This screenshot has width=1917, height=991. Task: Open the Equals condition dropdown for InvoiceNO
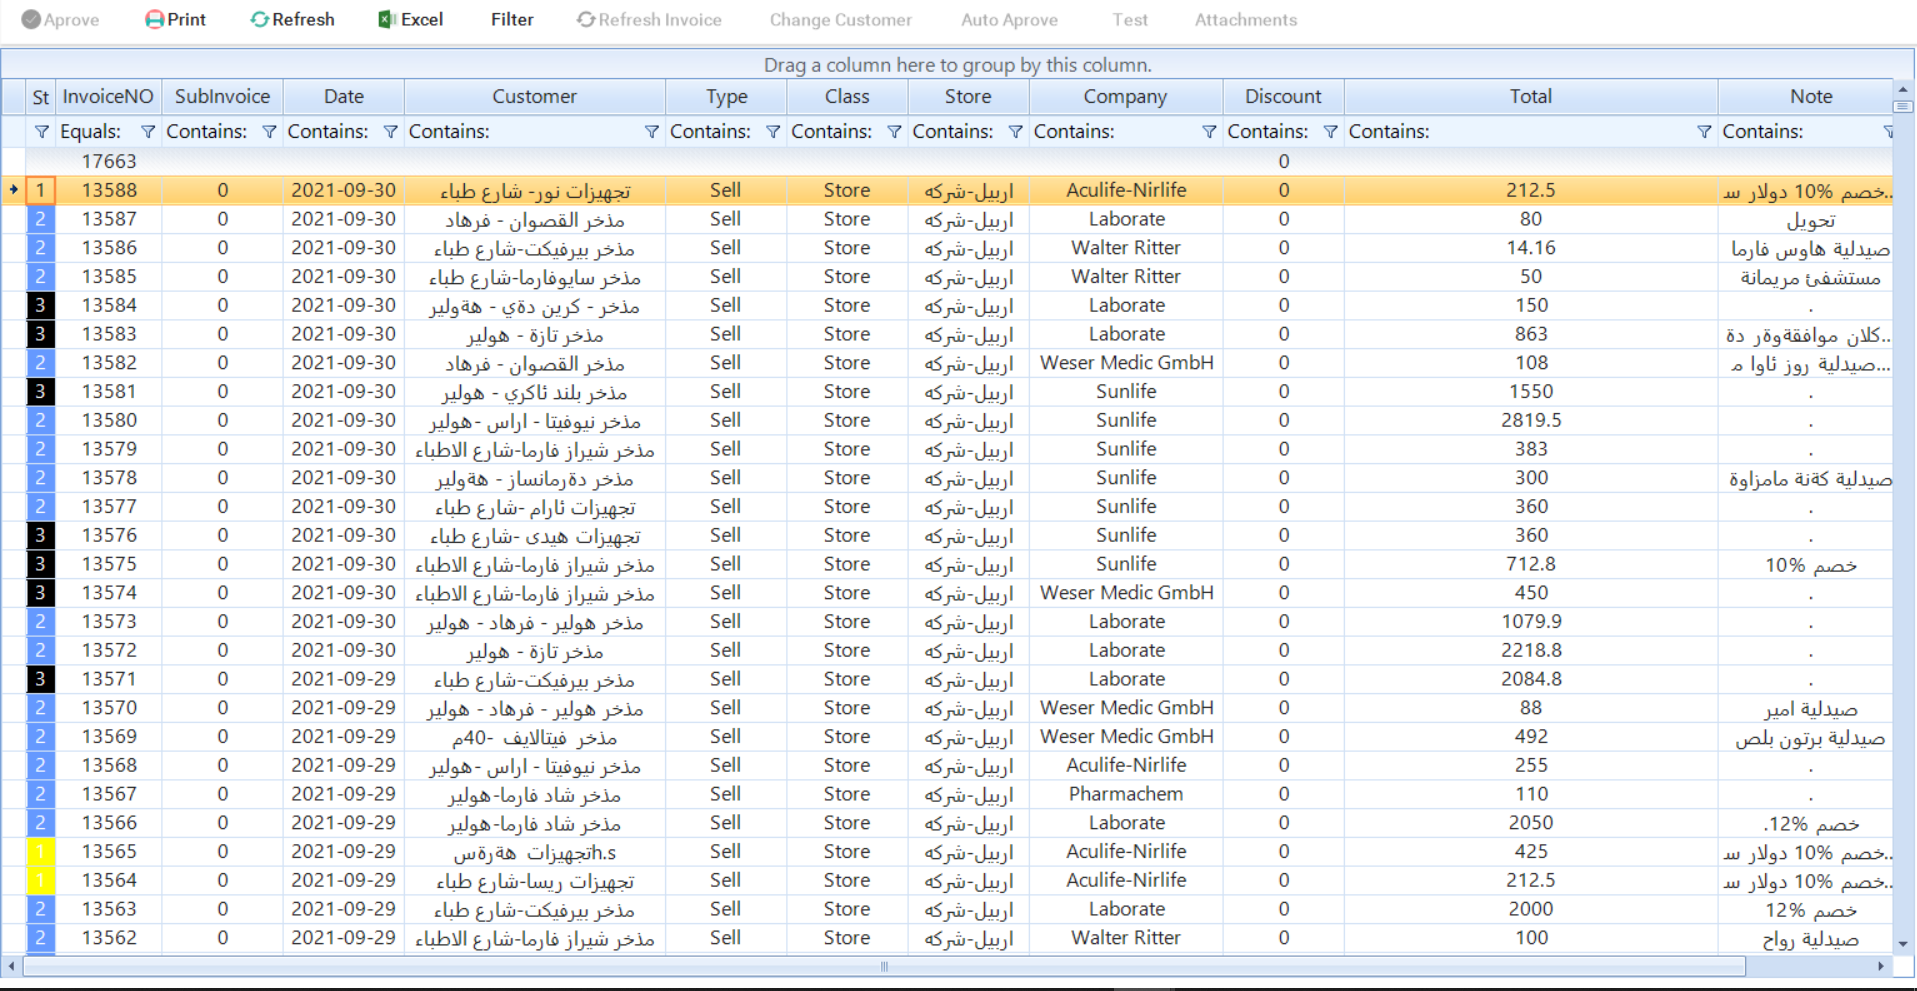click(147, 131)
